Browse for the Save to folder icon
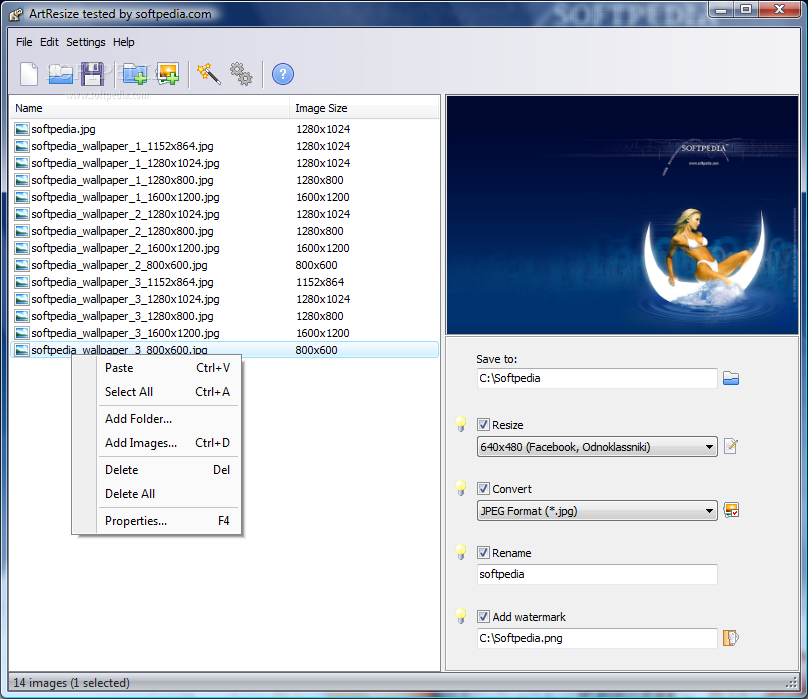The height and width of the screenshot is (699, 808). [731, 378]
